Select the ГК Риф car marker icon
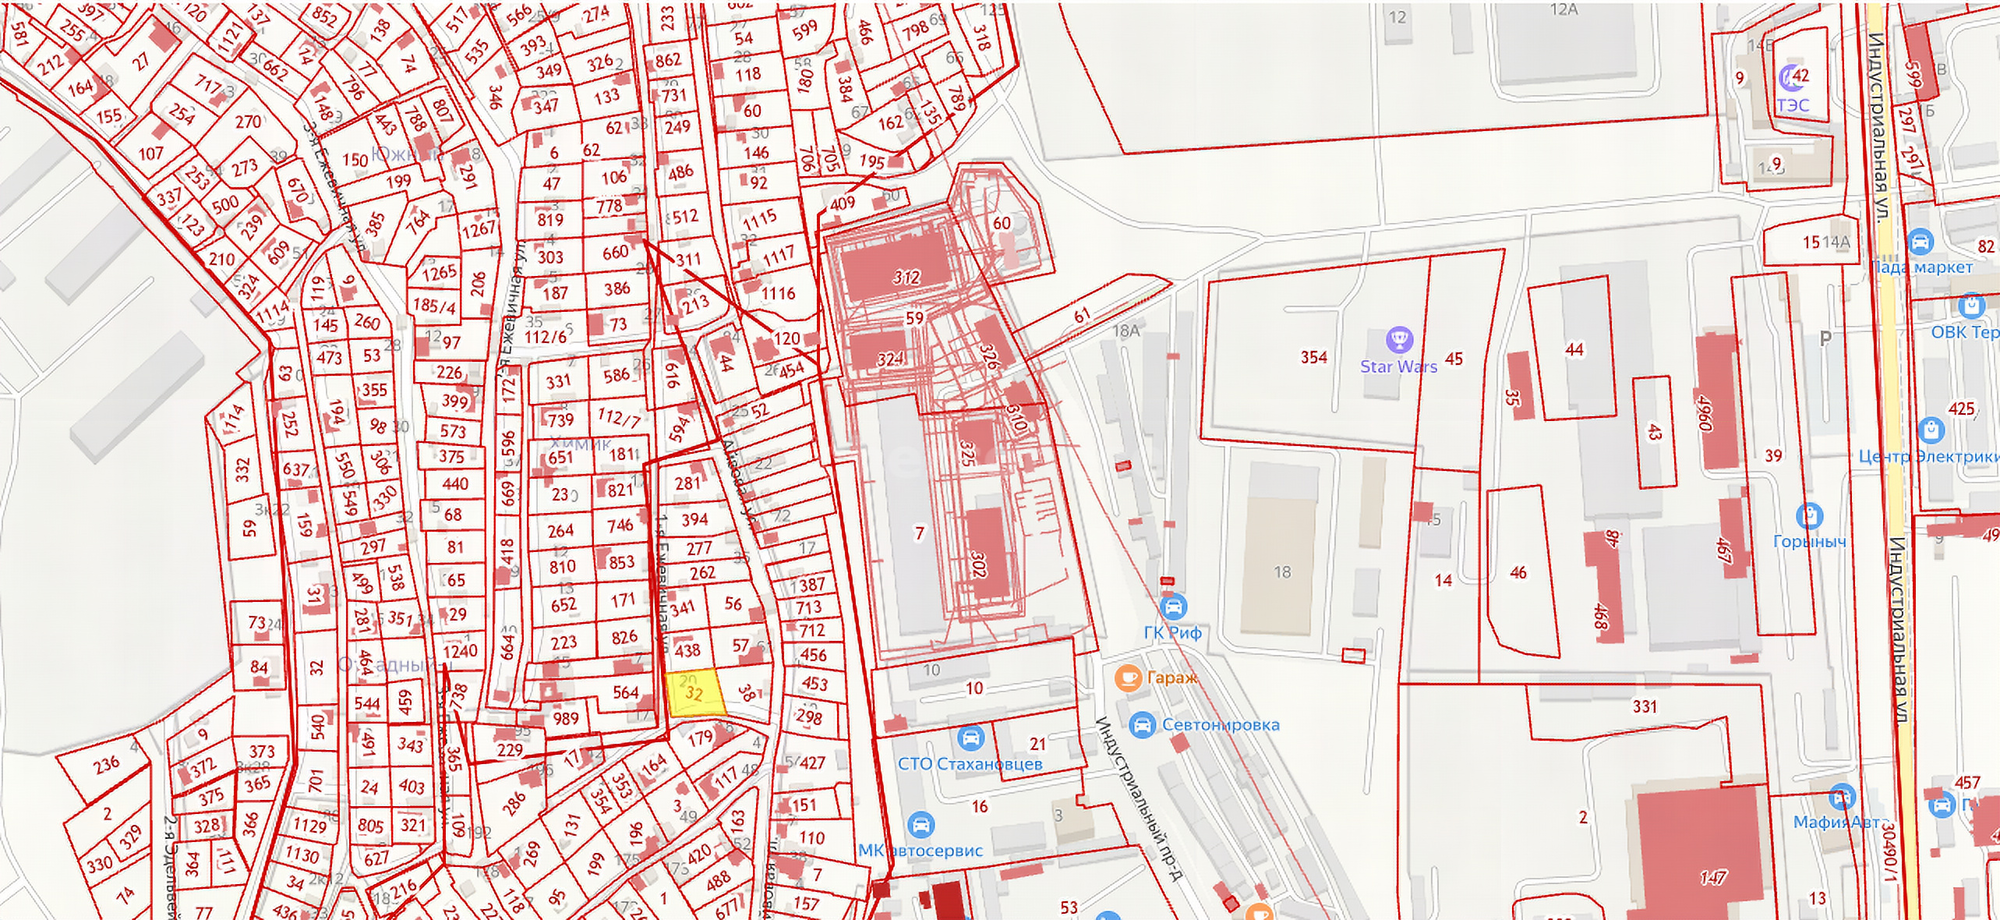 click(x=1173, y=606)
